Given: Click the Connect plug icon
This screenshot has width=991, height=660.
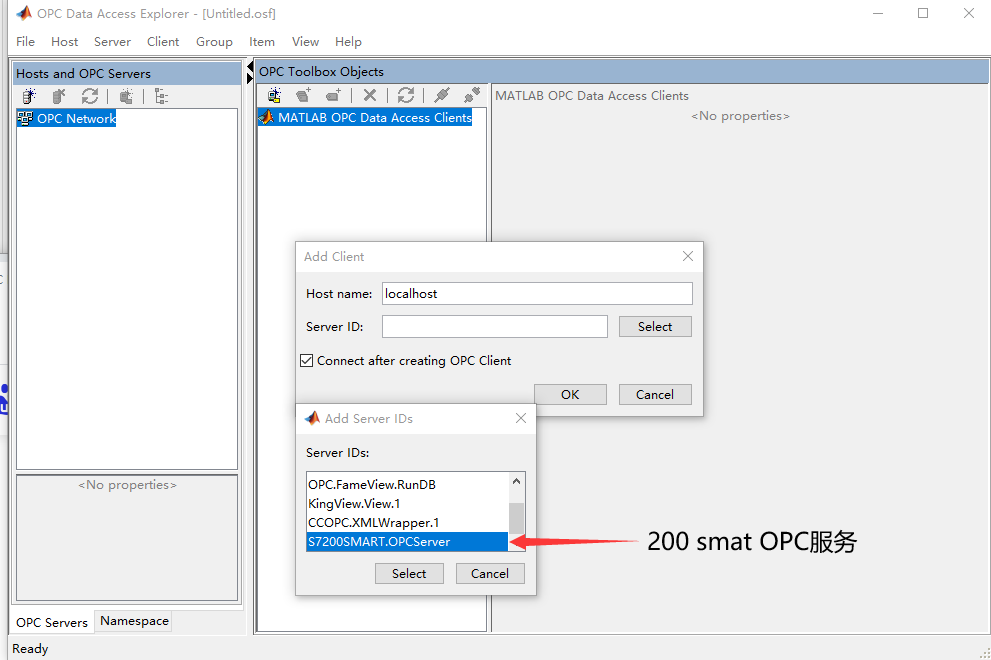Looking at the screenshot, I should click(x=443, y=95).
